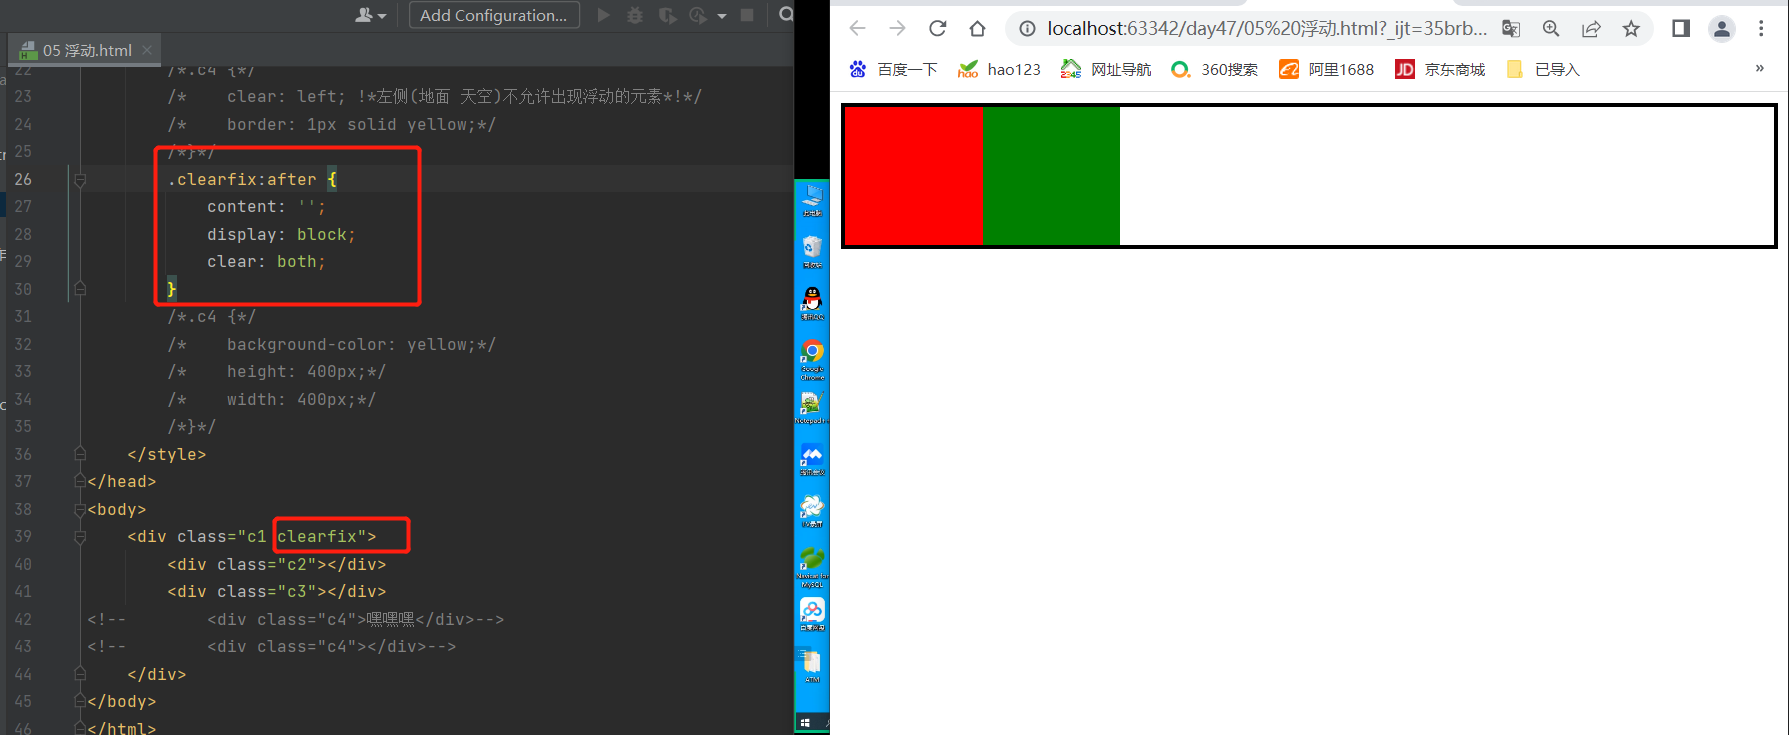
Task: Stop the running process with the stop icon
Action: (x=747, y=15)
